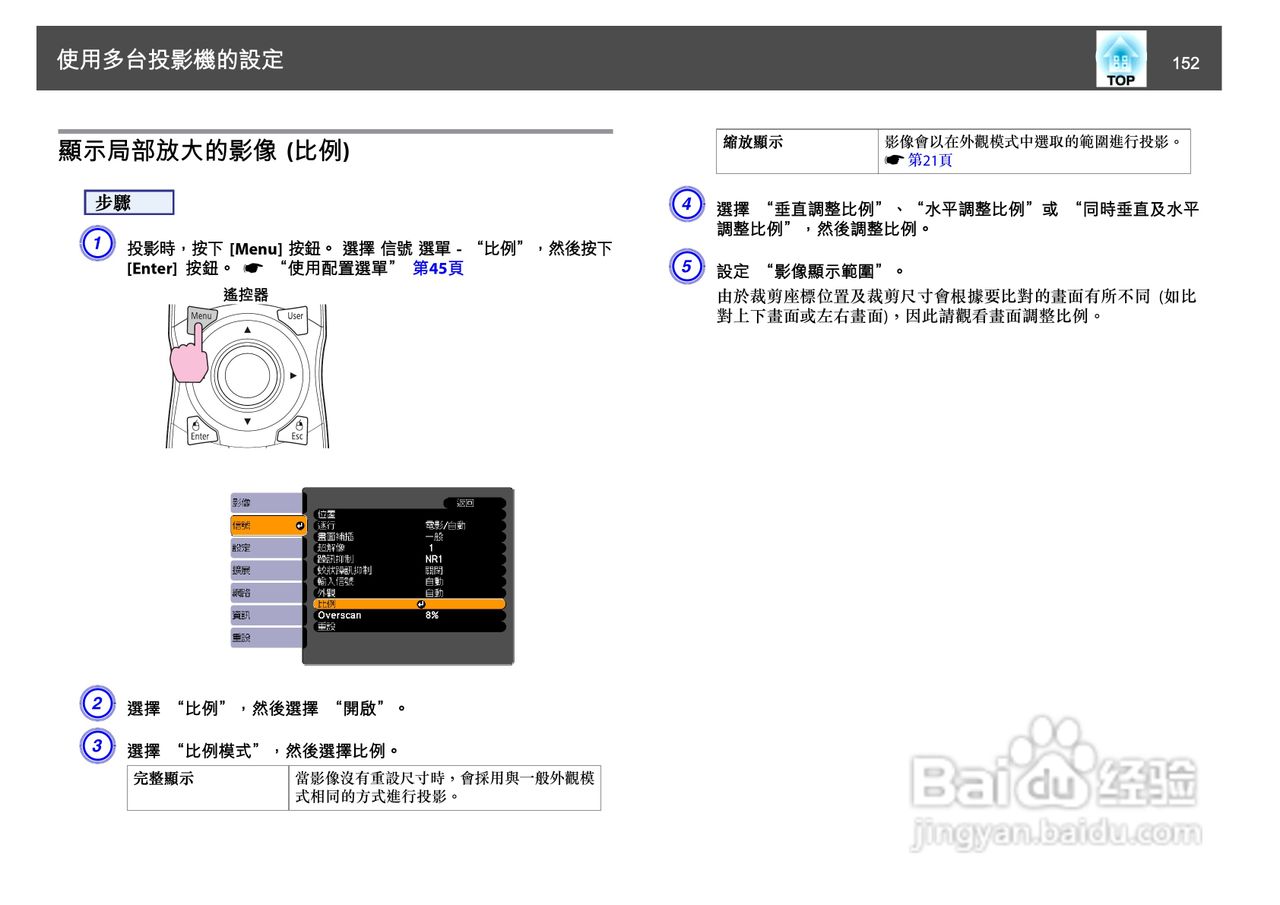This screenshot has height=905, width=1280.
Task: Select the 重設 tab at the bottom
Action: coord(248,635)
